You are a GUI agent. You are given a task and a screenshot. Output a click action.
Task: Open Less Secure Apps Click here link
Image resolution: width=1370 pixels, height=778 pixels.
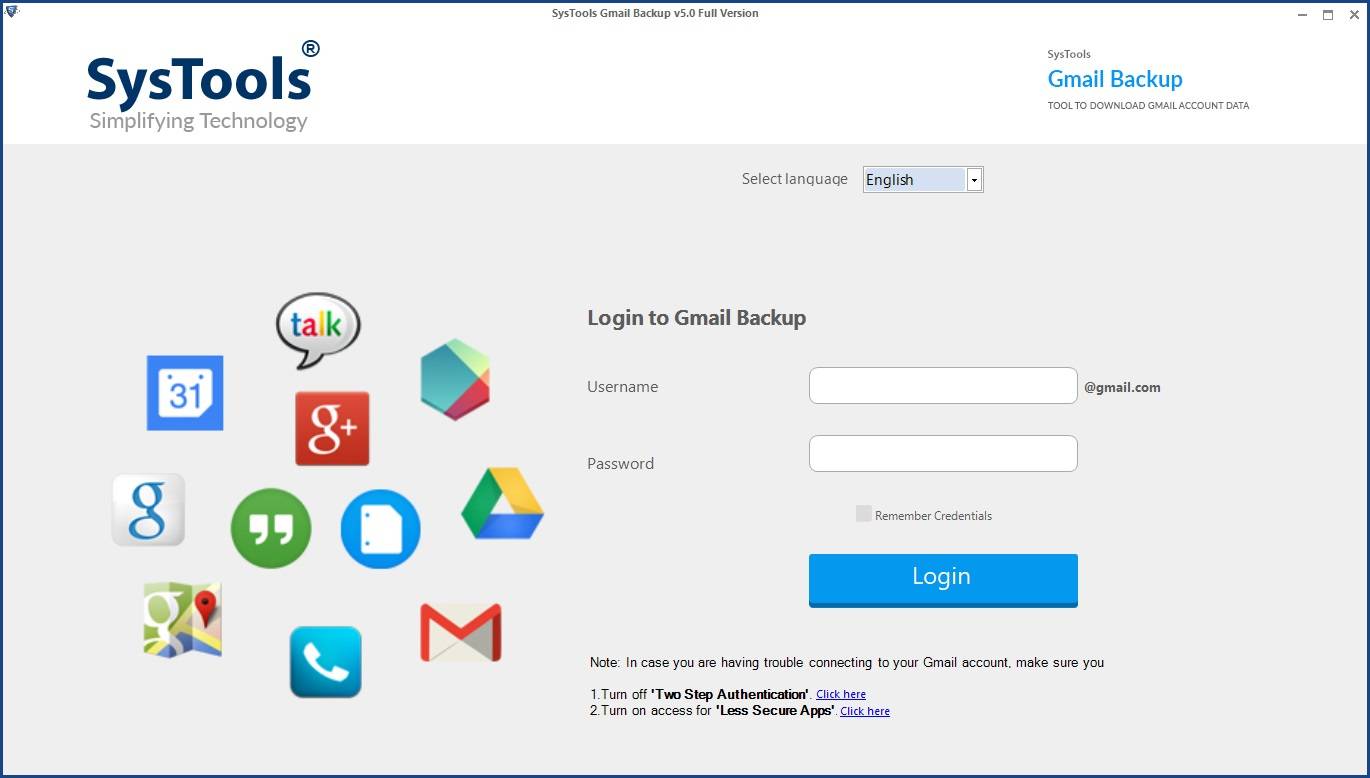[865, 711]
